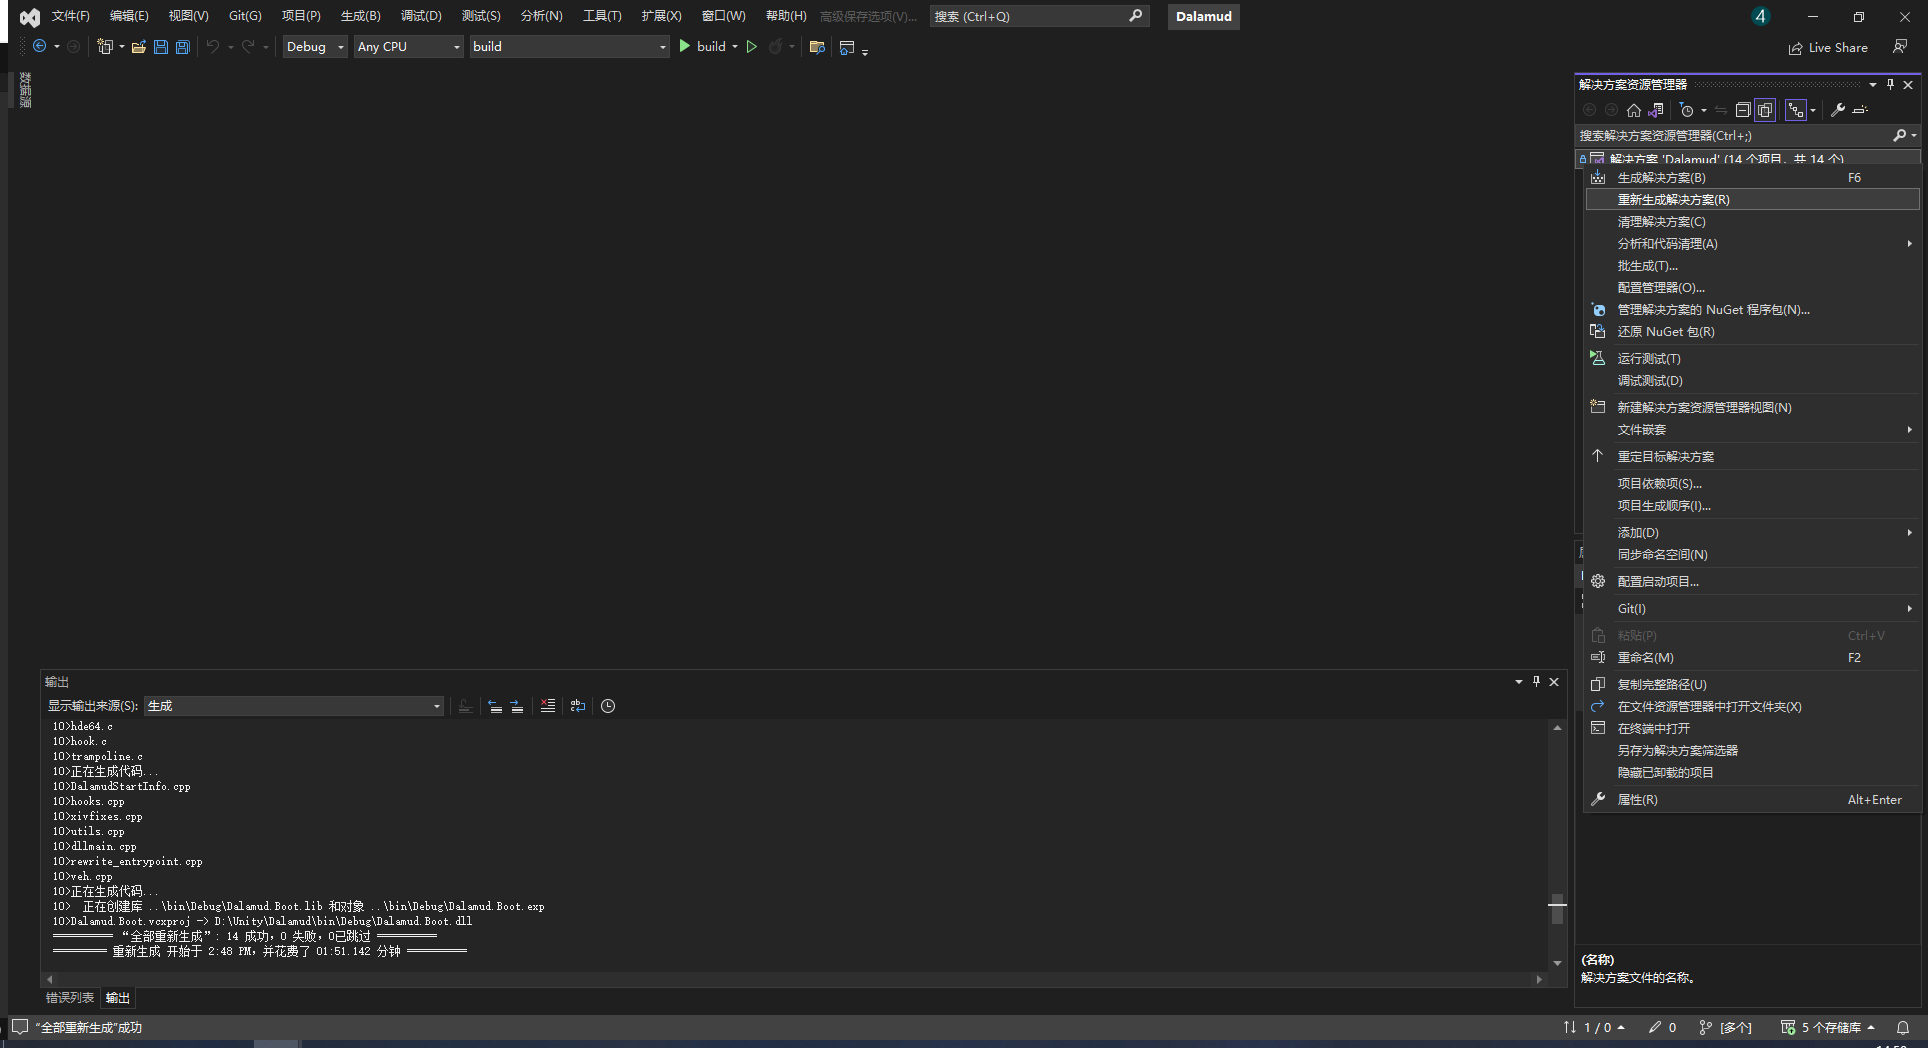Toggle auto-hide pin on output panel
1928x1048 pixels.
[x=1537, y=681]
